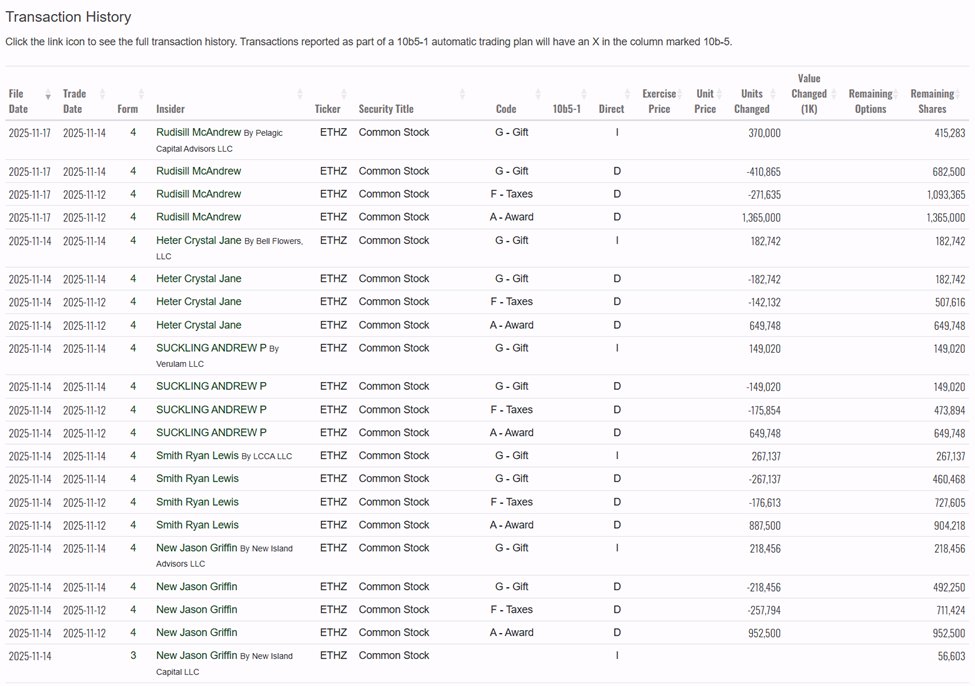
Task: Click the -410,865 units changed cell
Action: pyautogui.click(x=764, y=172)
